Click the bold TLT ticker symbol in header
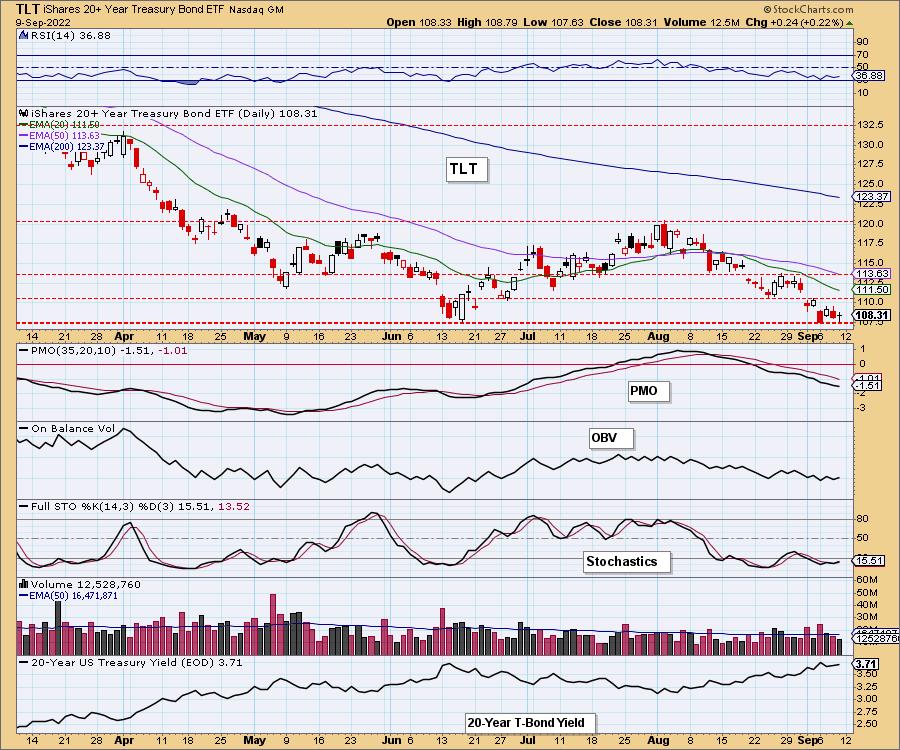900x750 pixels. pos(28,9)
